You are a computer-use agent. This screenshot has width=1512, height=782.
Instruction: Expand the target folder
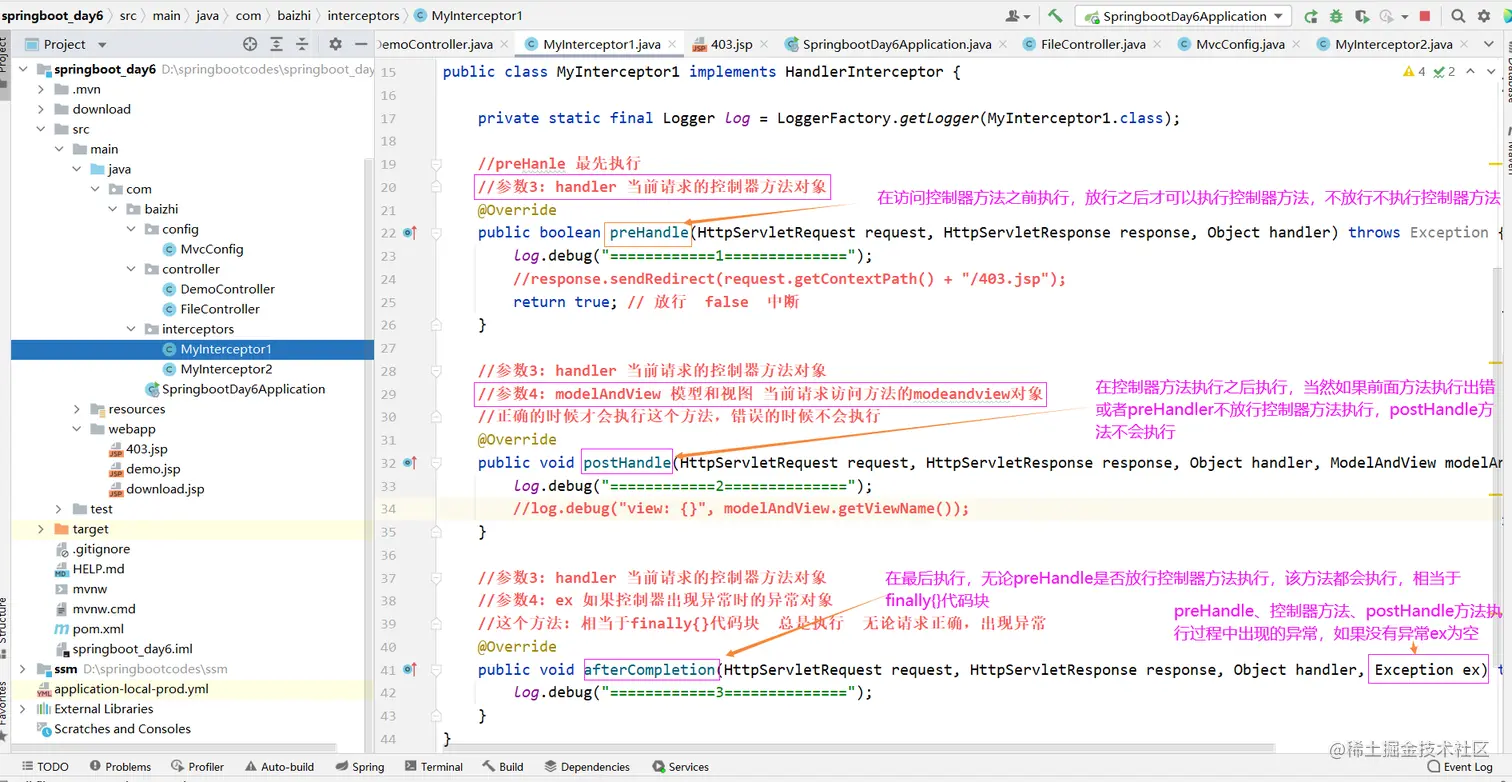pos(41,529)
